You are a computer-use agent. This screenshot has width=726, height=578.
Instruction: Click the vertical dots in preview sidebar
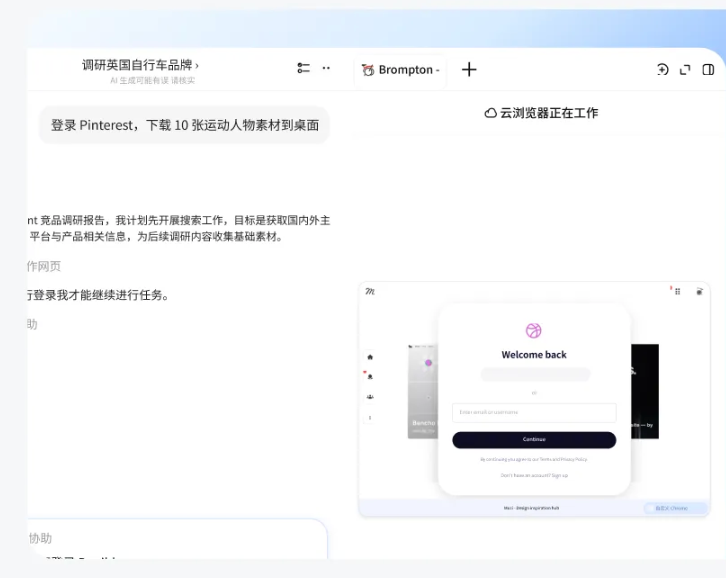pos(370,418)
